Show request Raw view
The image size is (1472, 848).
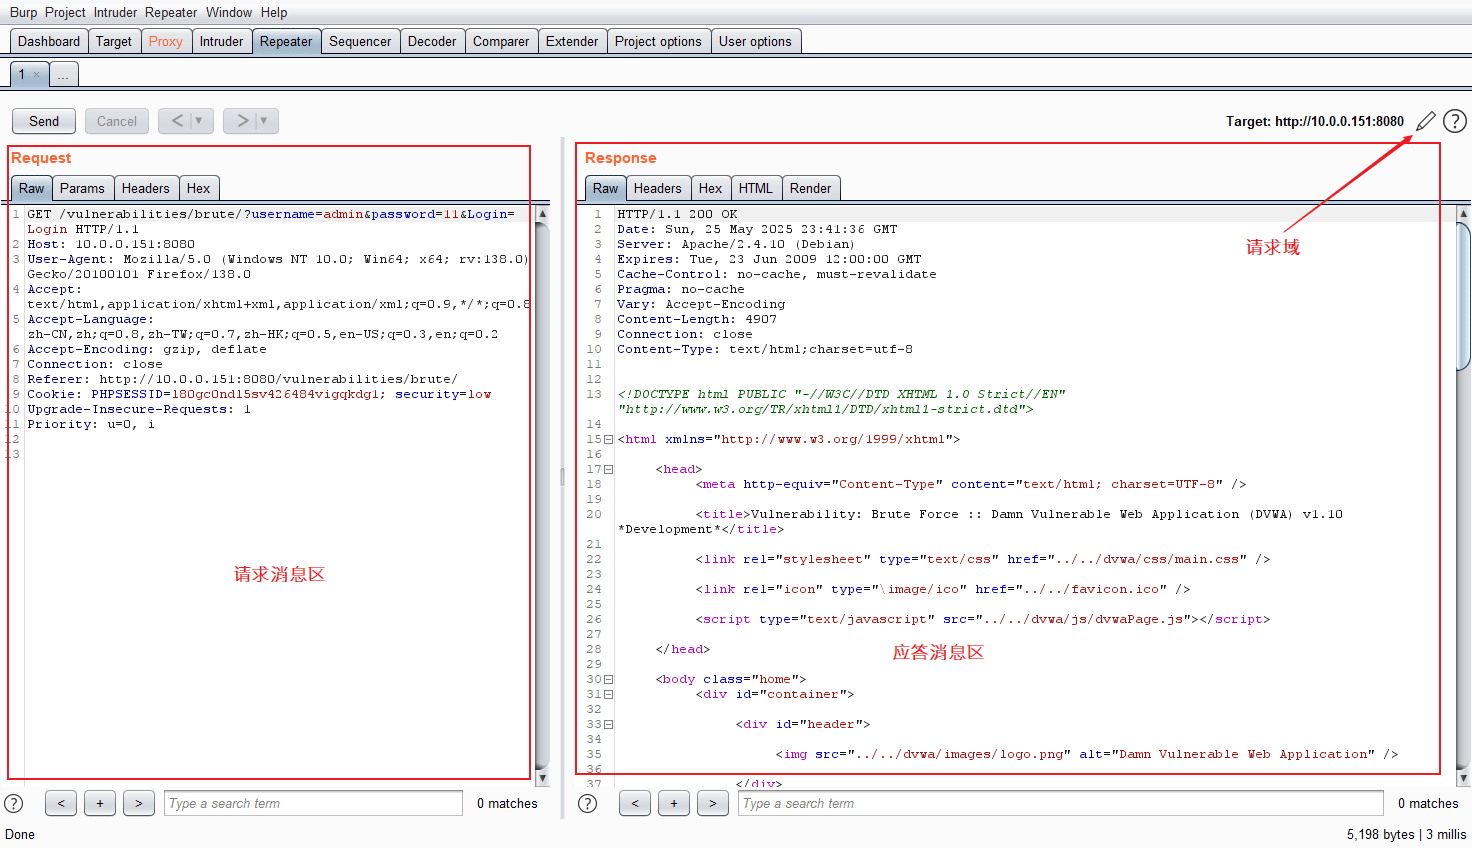(32, 188)
